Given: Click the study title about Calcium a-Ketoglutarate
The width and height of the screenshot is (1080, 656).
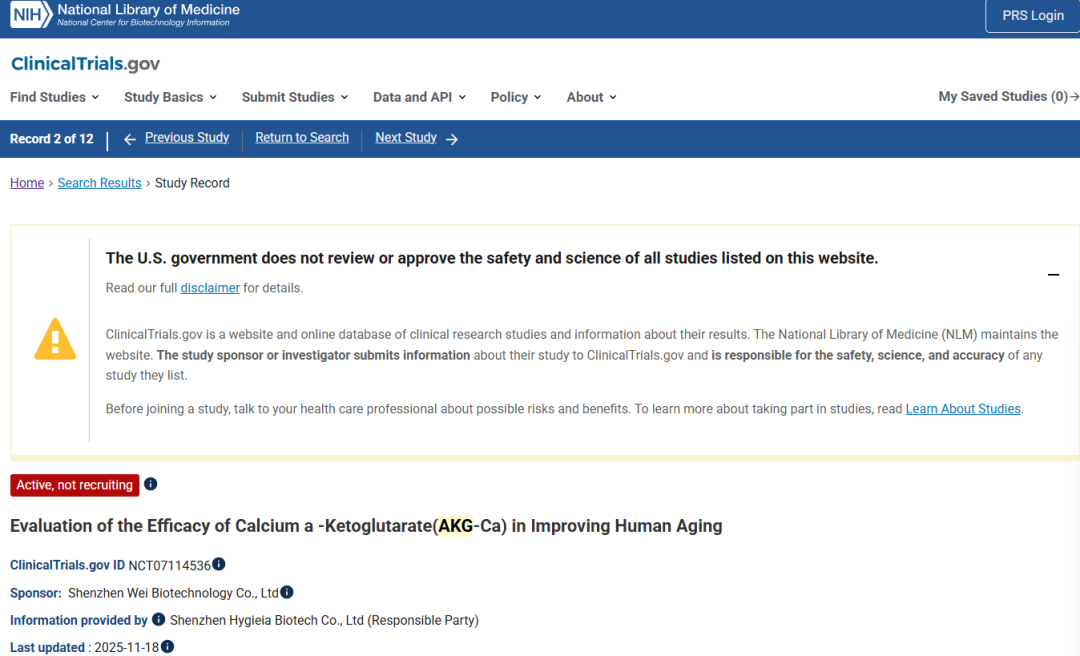Looking at the screenshot, I should [366, 526].
